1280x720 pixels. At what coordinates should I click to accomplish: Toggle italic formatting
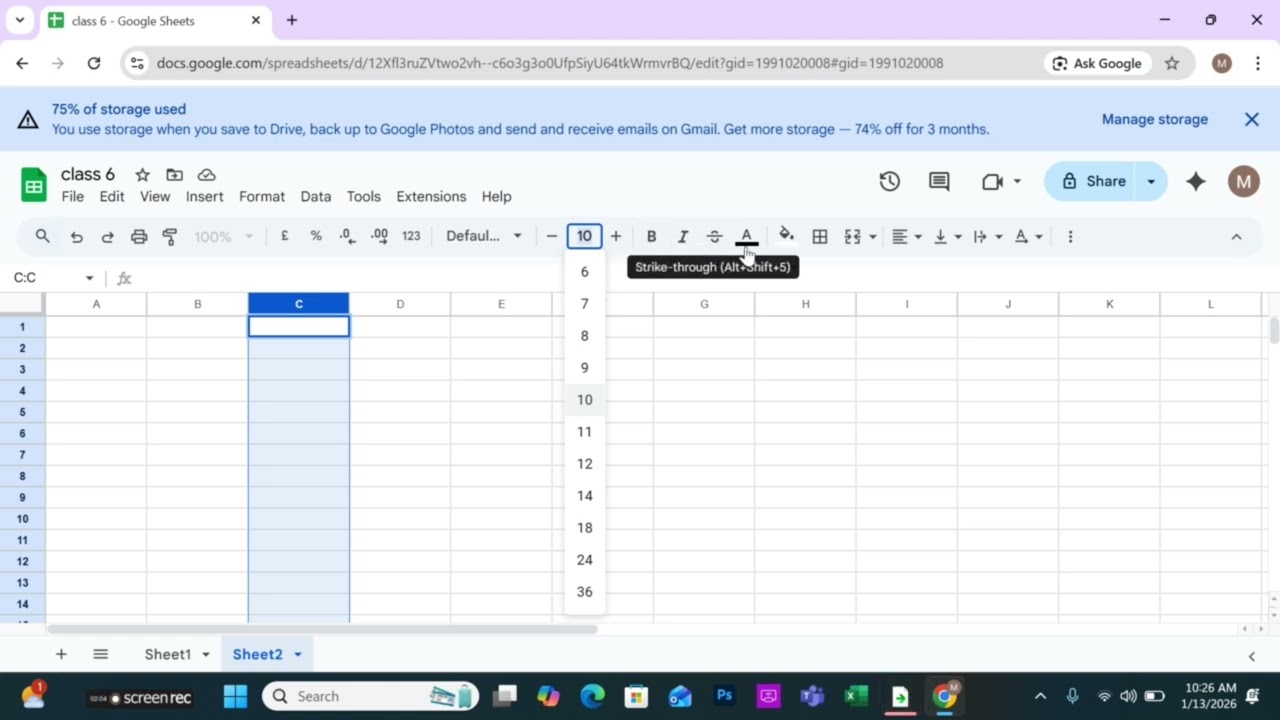(x=683, y=236)
